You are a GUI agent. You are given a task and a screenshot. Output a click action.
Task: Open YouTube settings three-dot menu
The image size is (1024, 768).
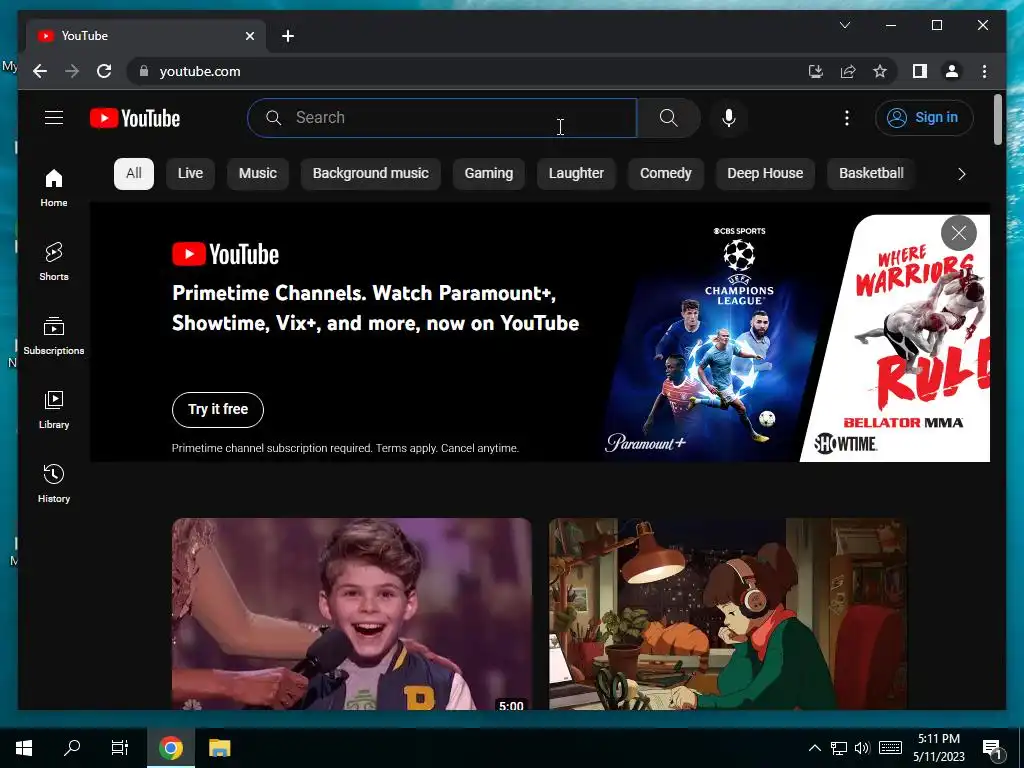(846, 118)
